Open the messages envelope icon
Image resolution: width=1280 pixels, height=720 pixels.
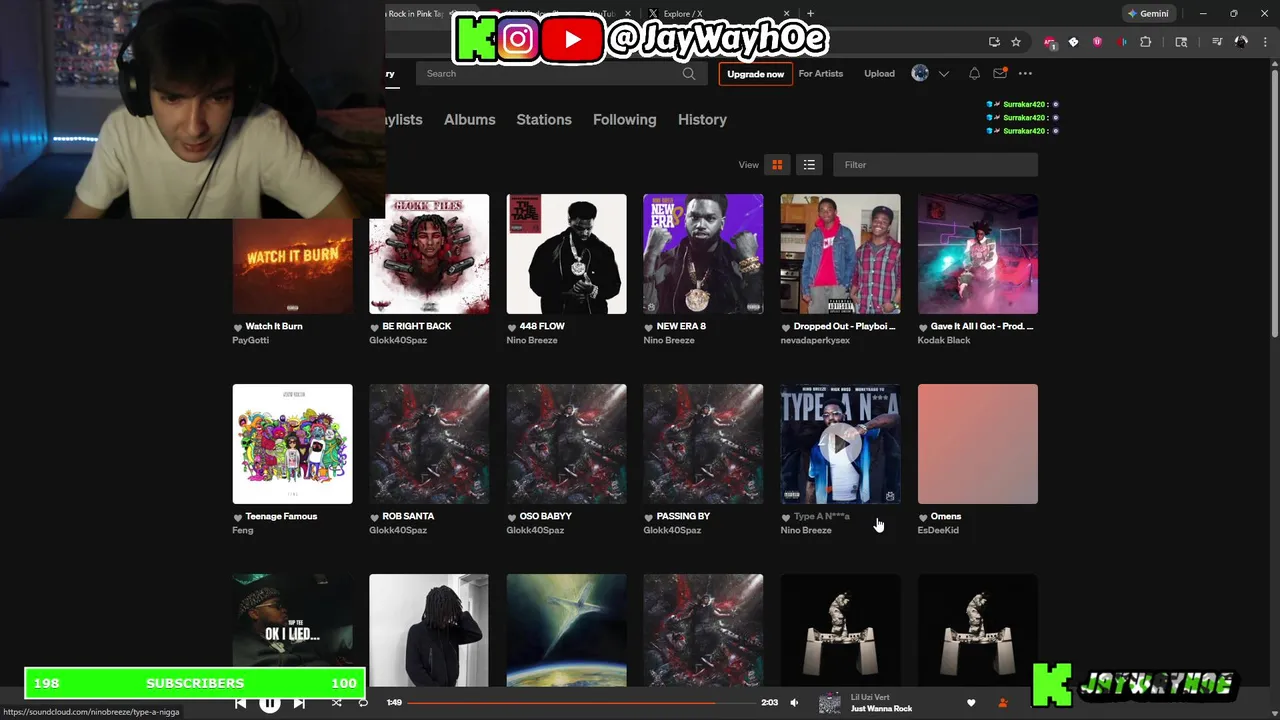point(1000,73)
